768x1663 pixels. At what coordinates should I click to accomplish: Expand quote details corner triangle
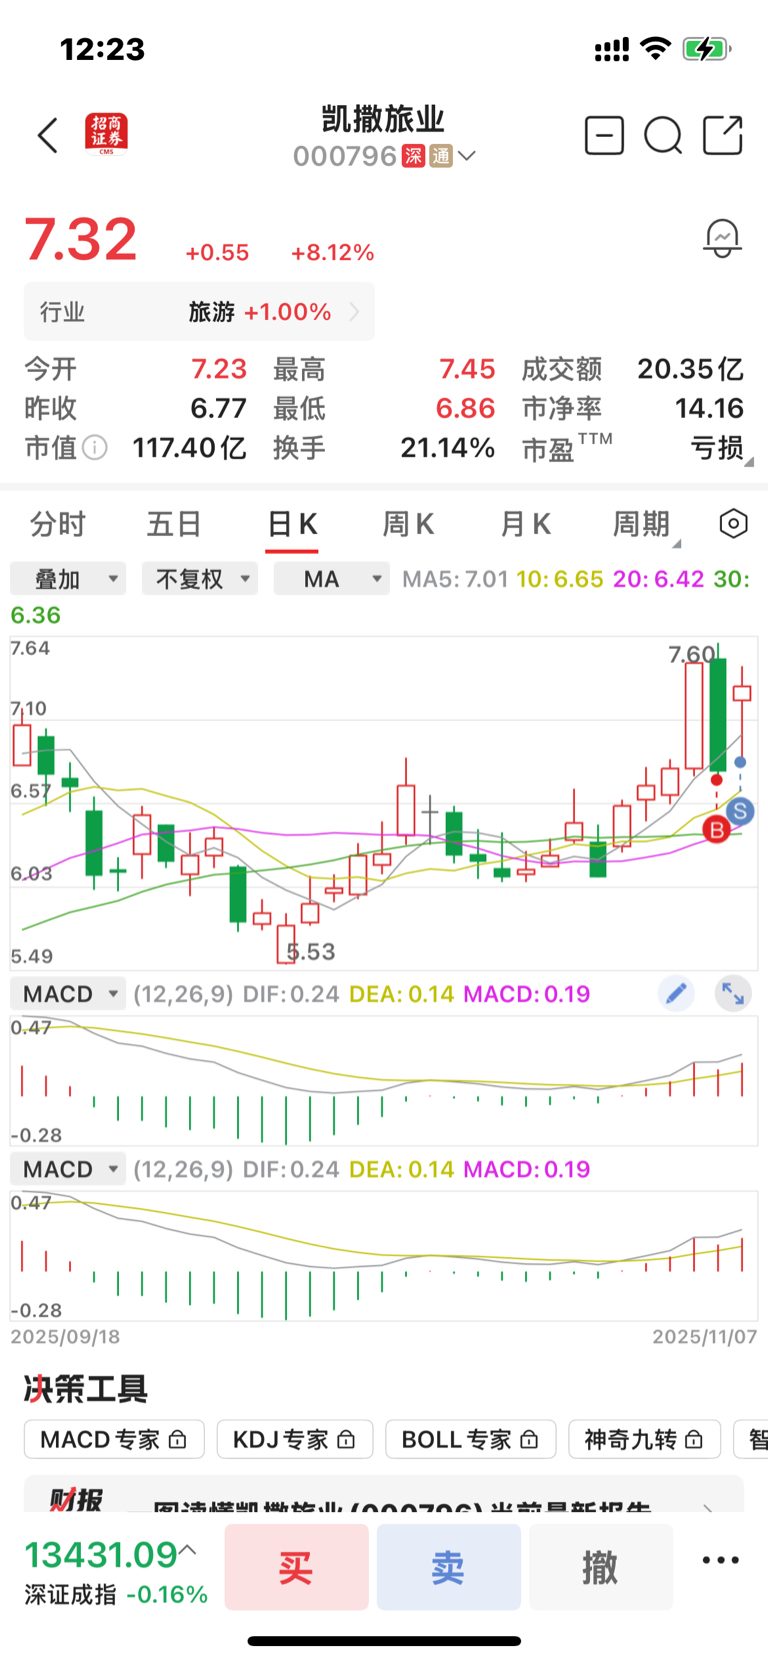[x=750, y=462]
